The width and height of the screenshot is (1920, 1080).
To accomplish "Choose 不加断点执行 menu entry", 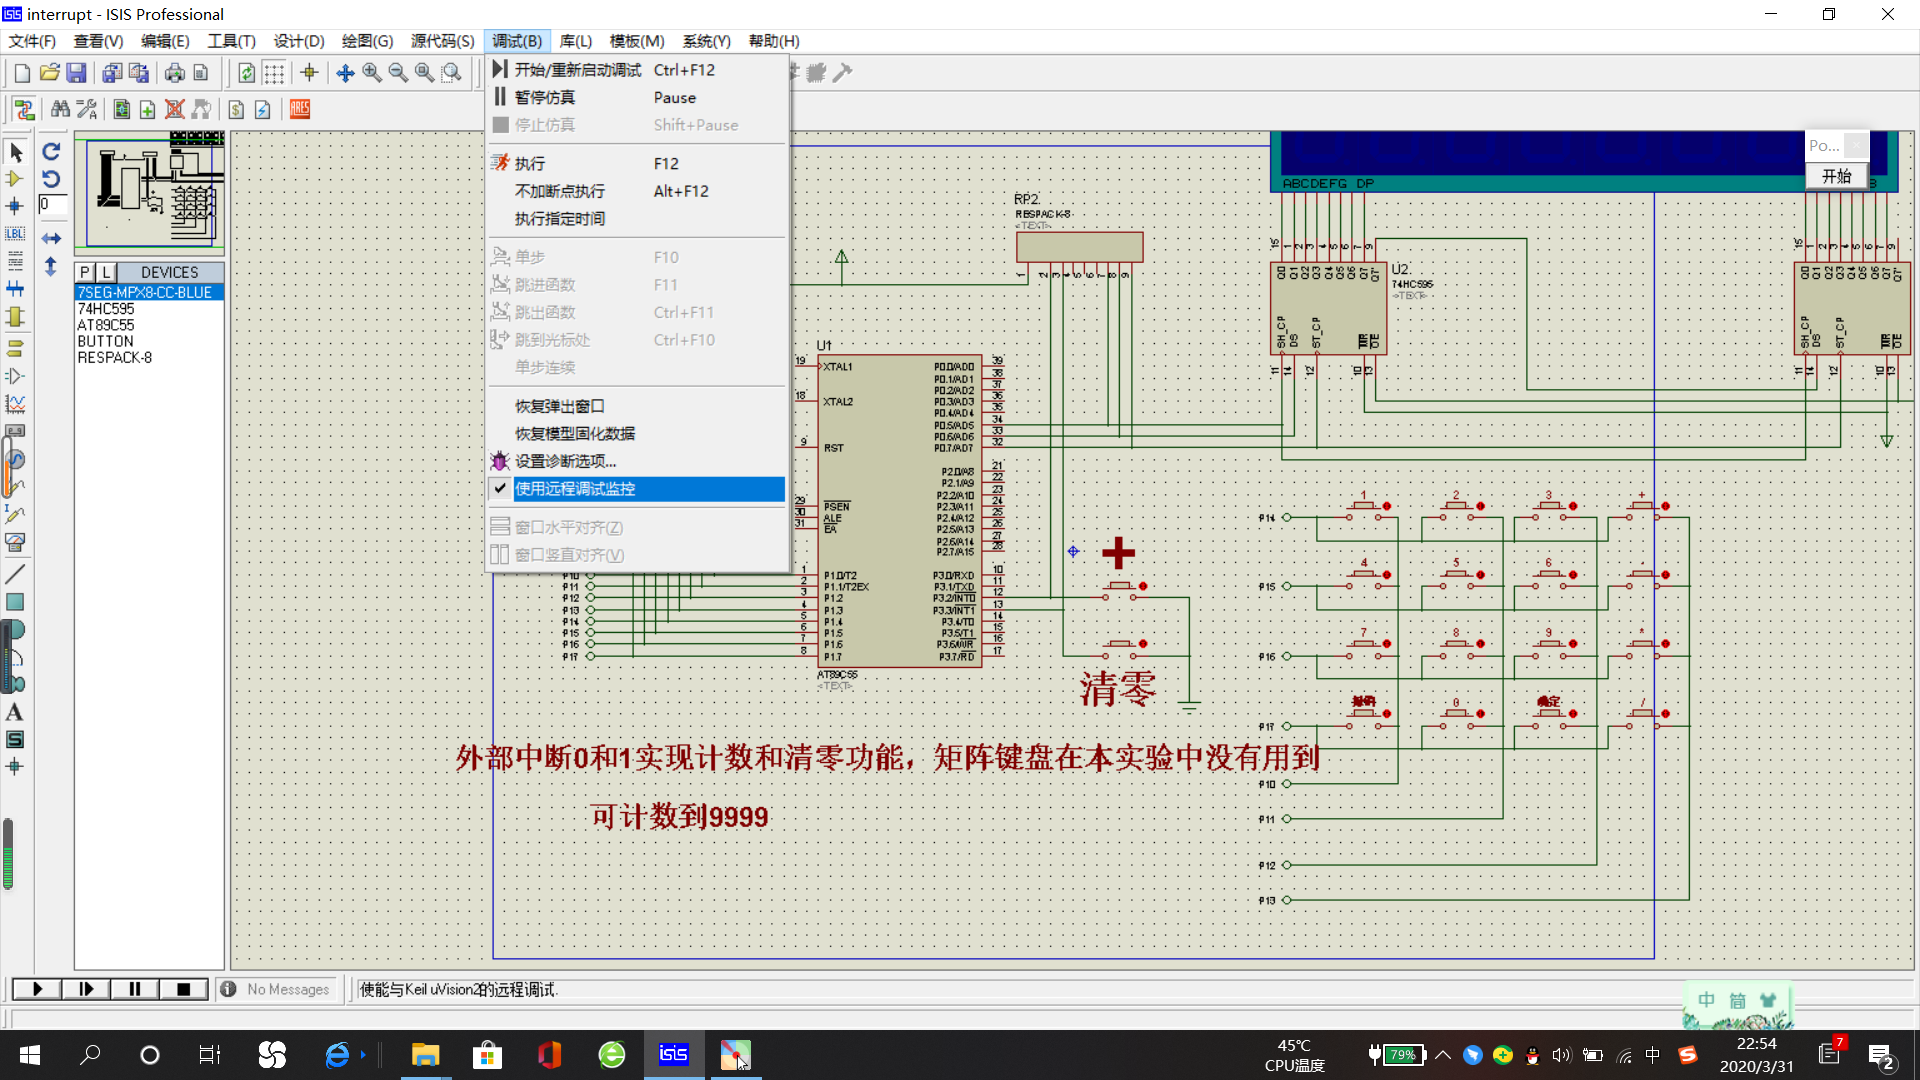I will point(637,192).
